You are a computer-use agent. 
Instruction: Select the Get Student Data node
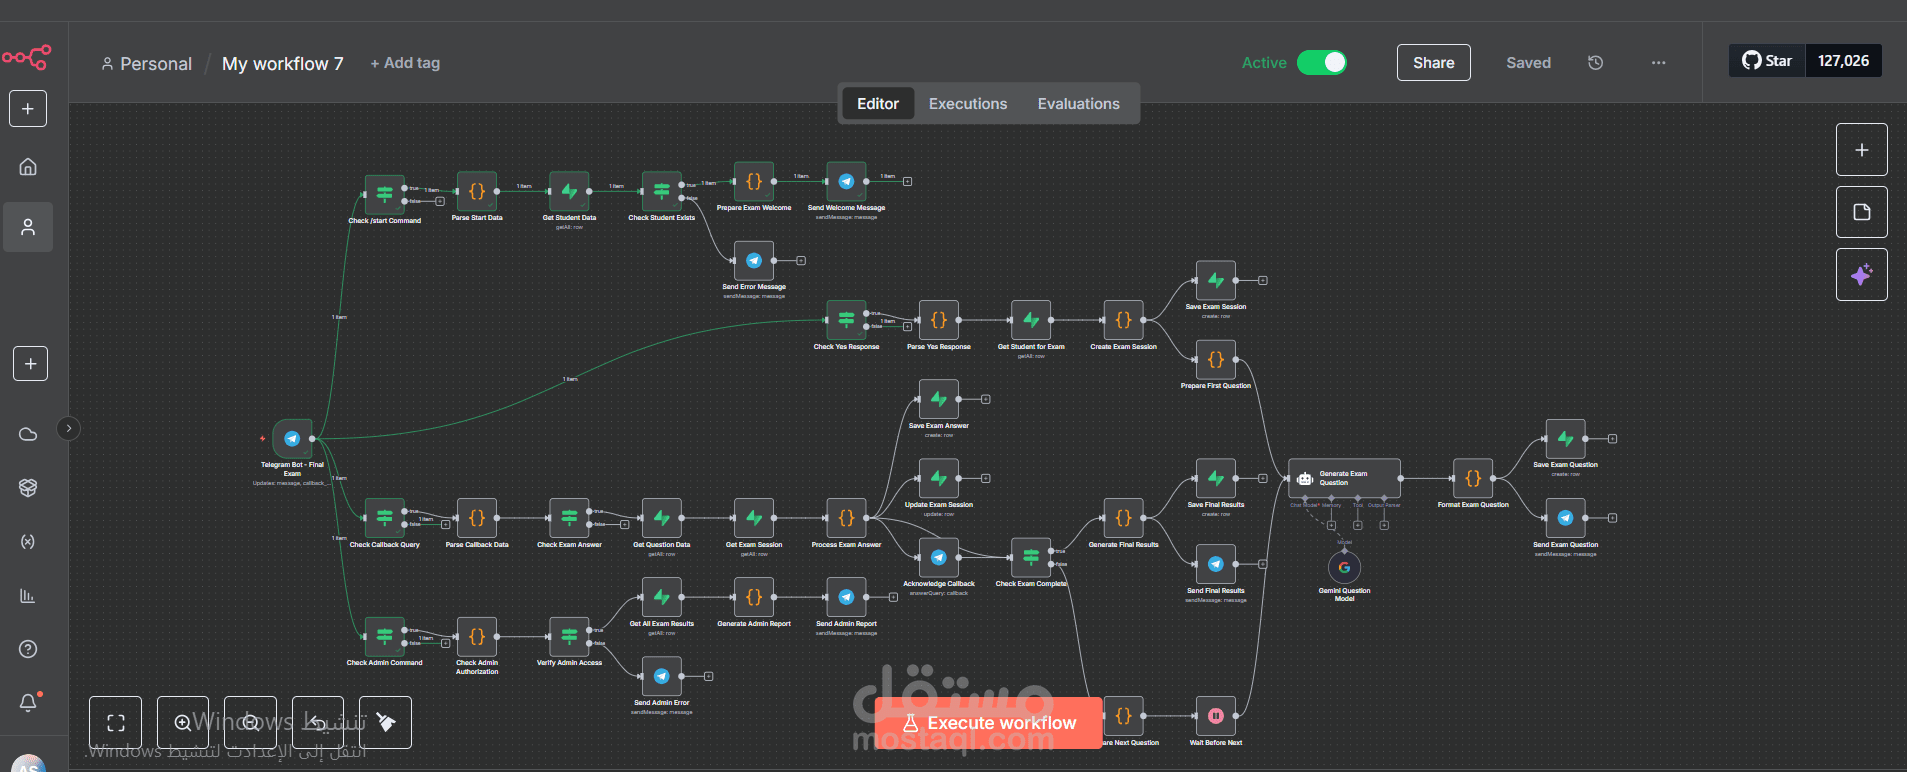pyautogui.click(x=569, y=191)
